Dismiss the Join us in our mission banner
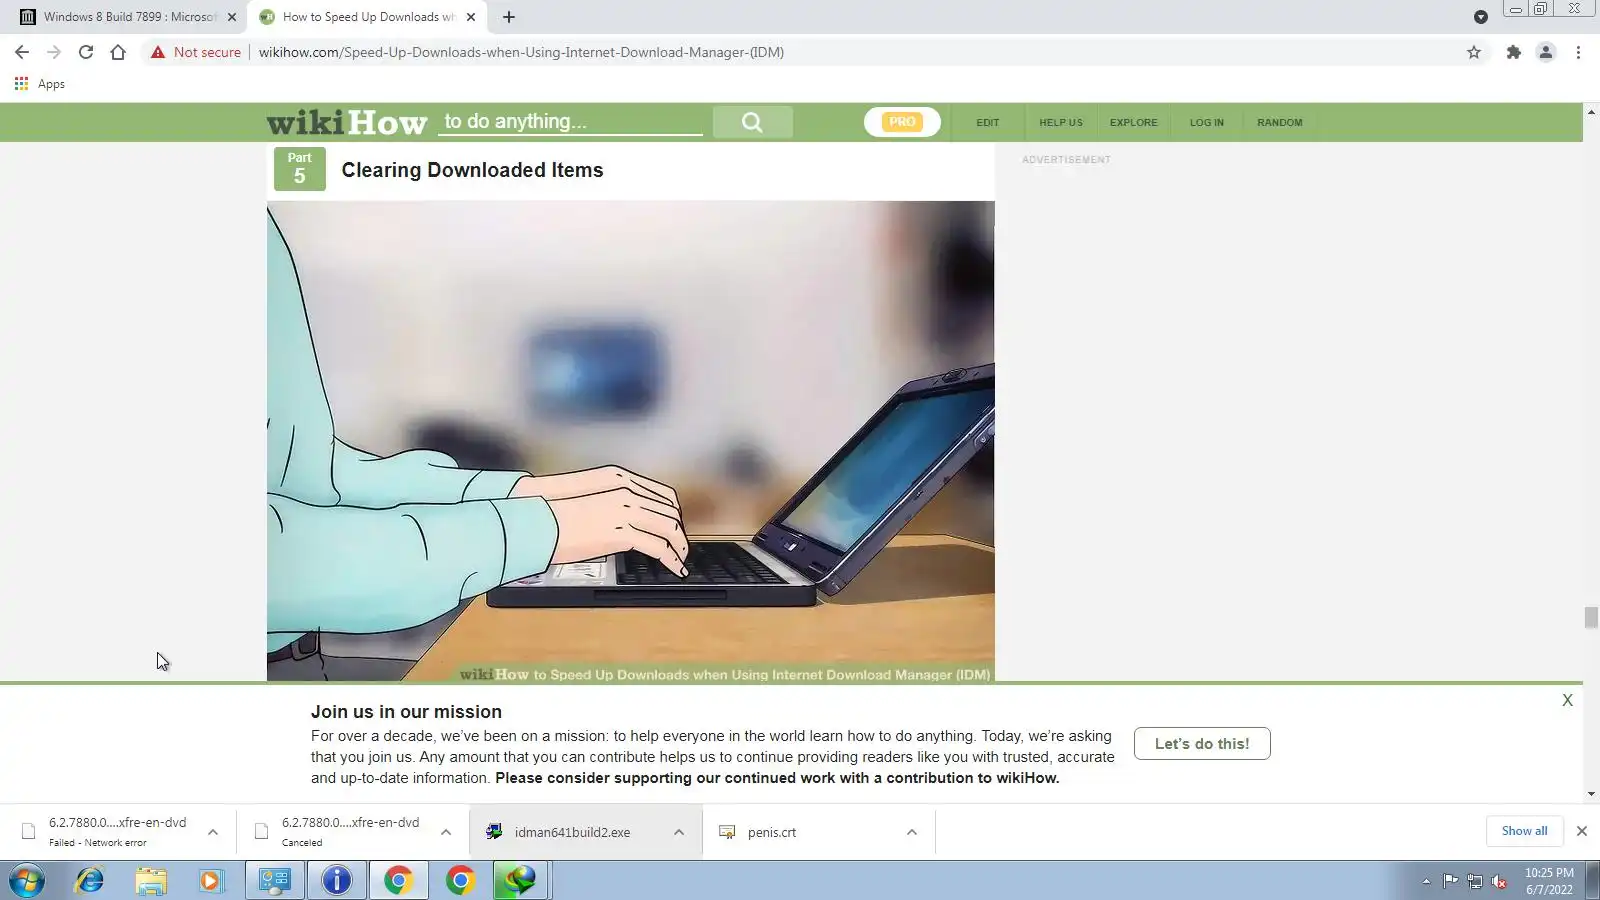Screen dimensions: 1600x900 [x=1567, y=701]
